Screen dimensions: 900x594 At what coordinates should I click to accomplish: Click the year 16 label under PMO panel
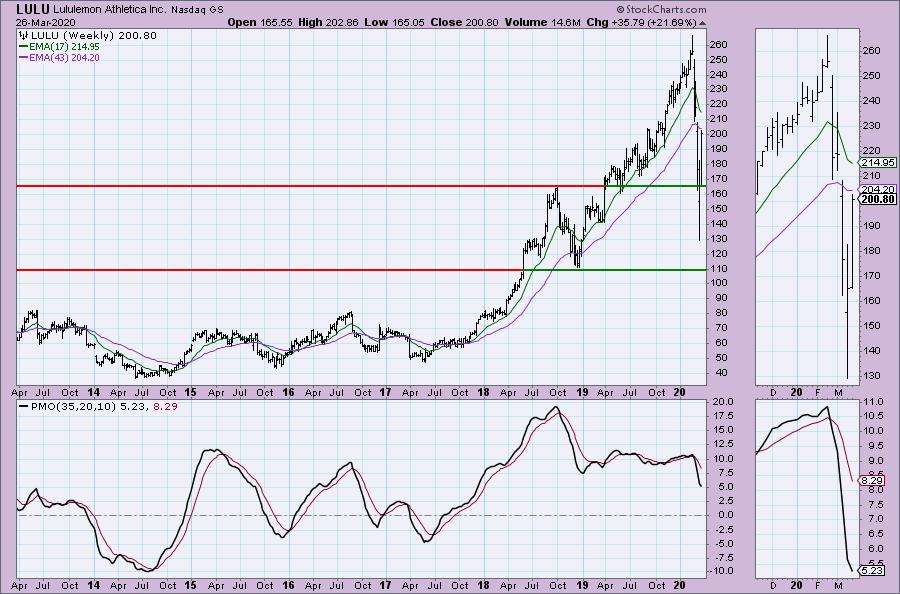point(288,585)
